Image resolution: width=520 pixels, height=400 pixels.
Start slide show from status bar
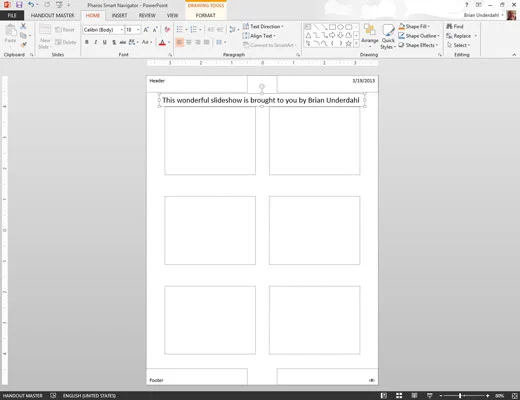(430, 396)
